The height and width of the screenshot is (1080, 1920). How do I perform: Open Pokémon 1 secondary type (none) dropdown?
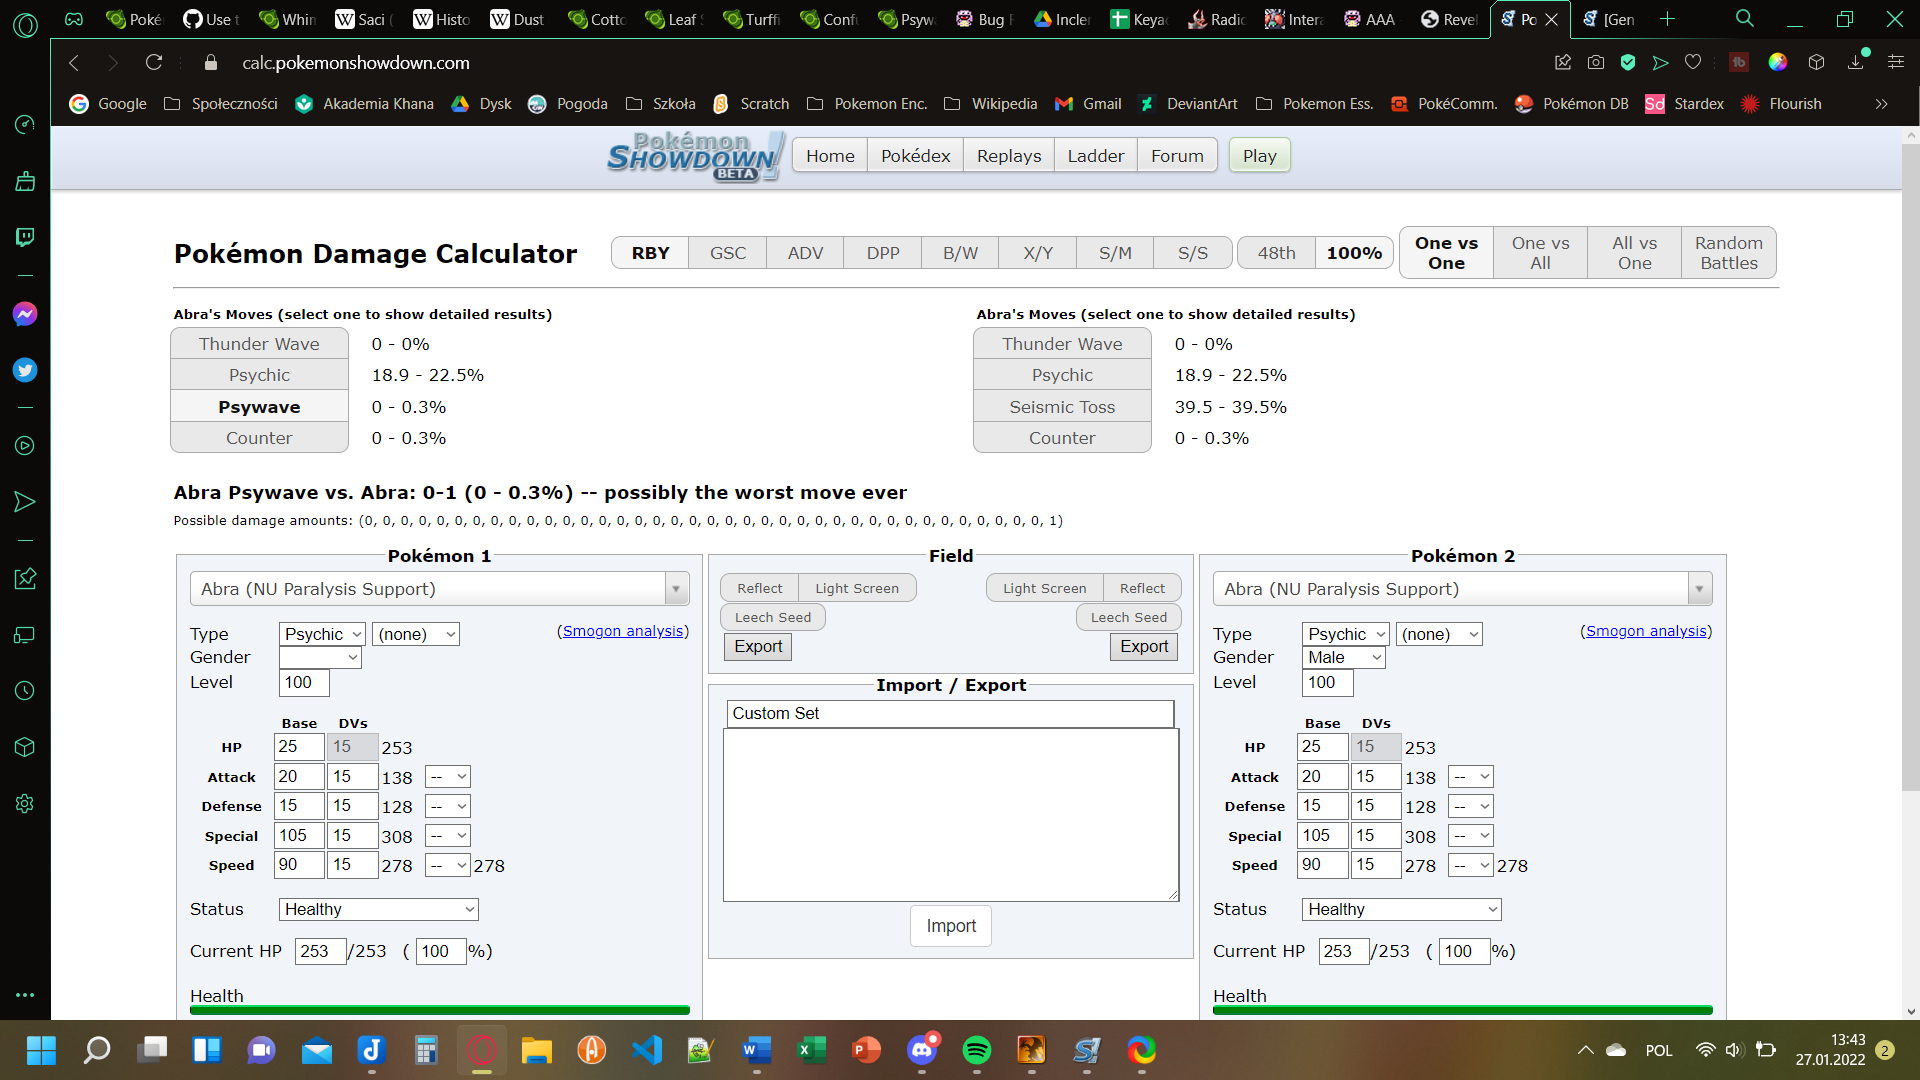coord(416,634)
